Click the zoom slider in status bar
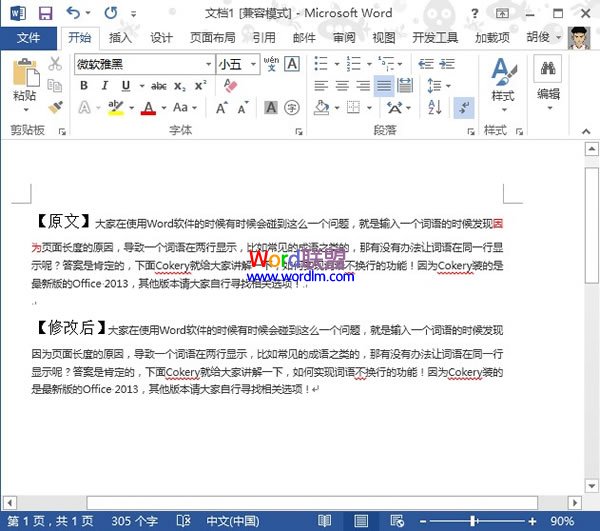 tap(472, 521)
